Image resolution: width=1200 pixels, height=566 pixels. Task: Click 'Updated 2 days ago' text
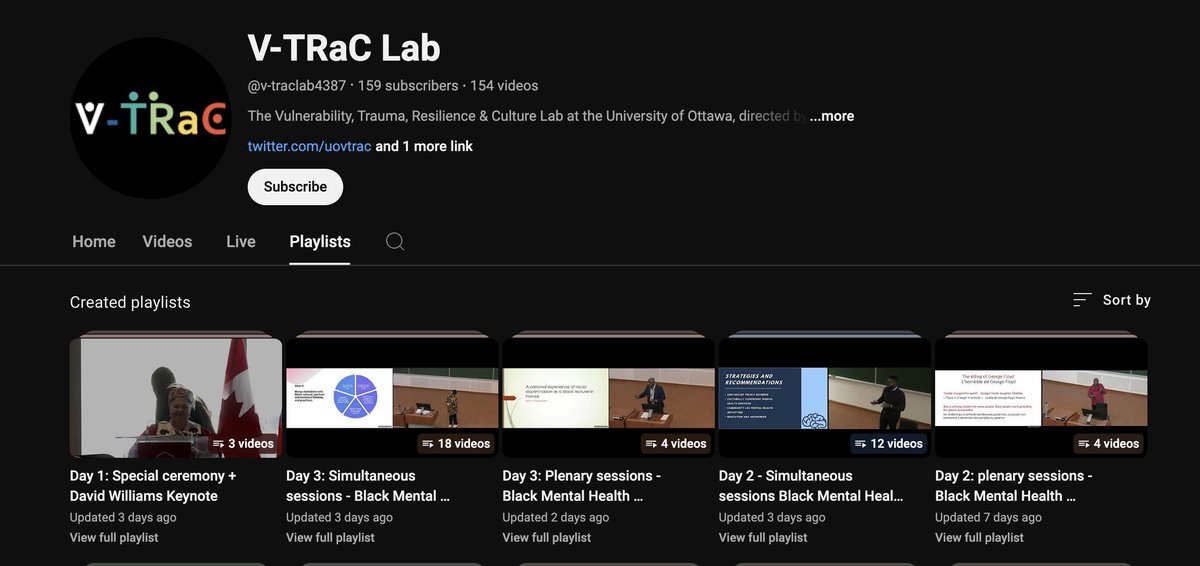(556, 517)
